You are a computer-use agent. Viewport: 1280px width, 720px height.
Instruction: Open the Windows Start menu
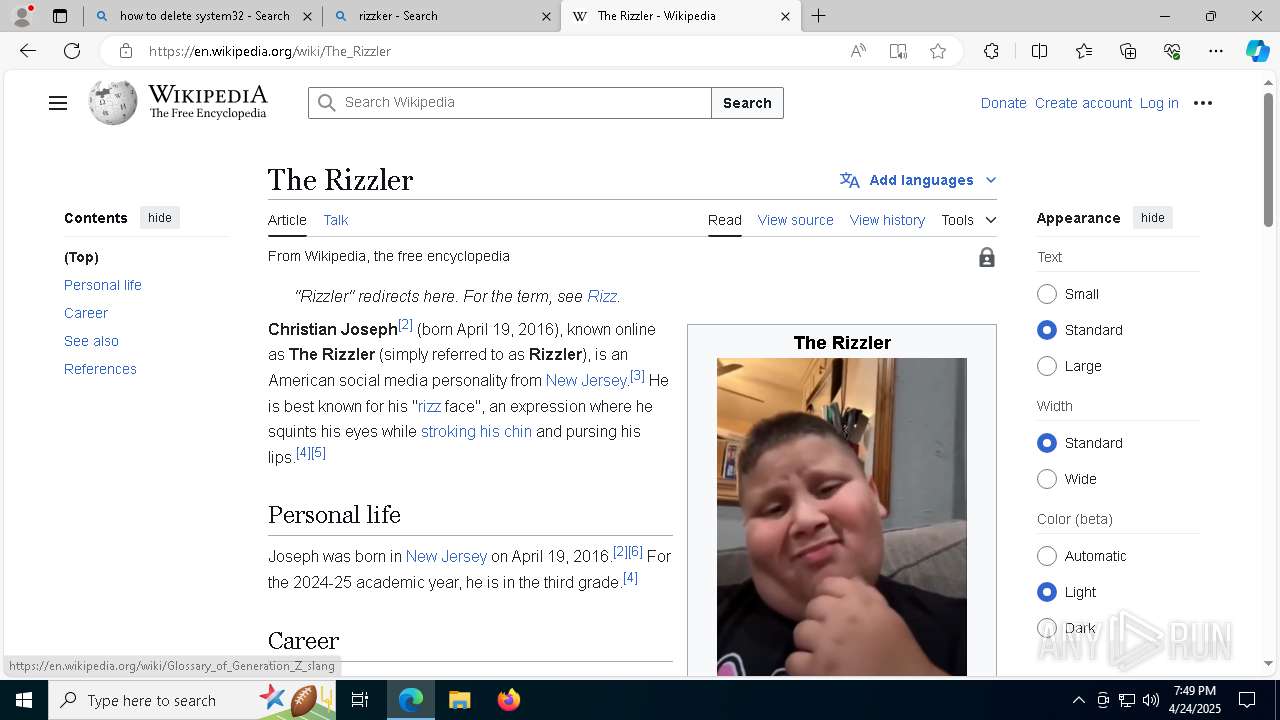click(x=24, y=700)
